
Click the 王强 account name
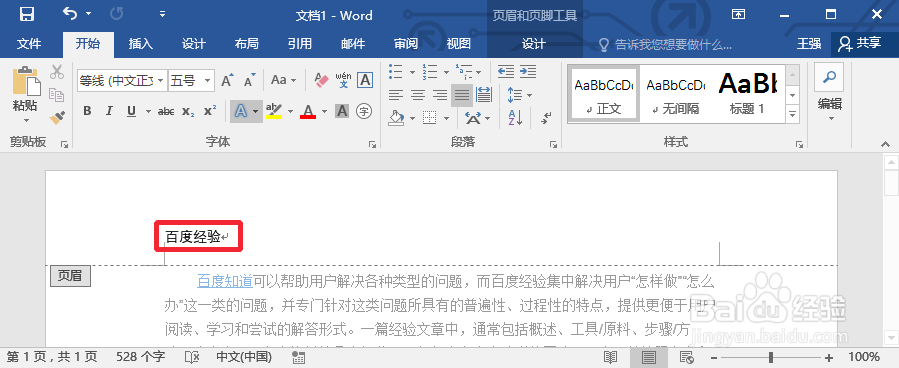808,44
